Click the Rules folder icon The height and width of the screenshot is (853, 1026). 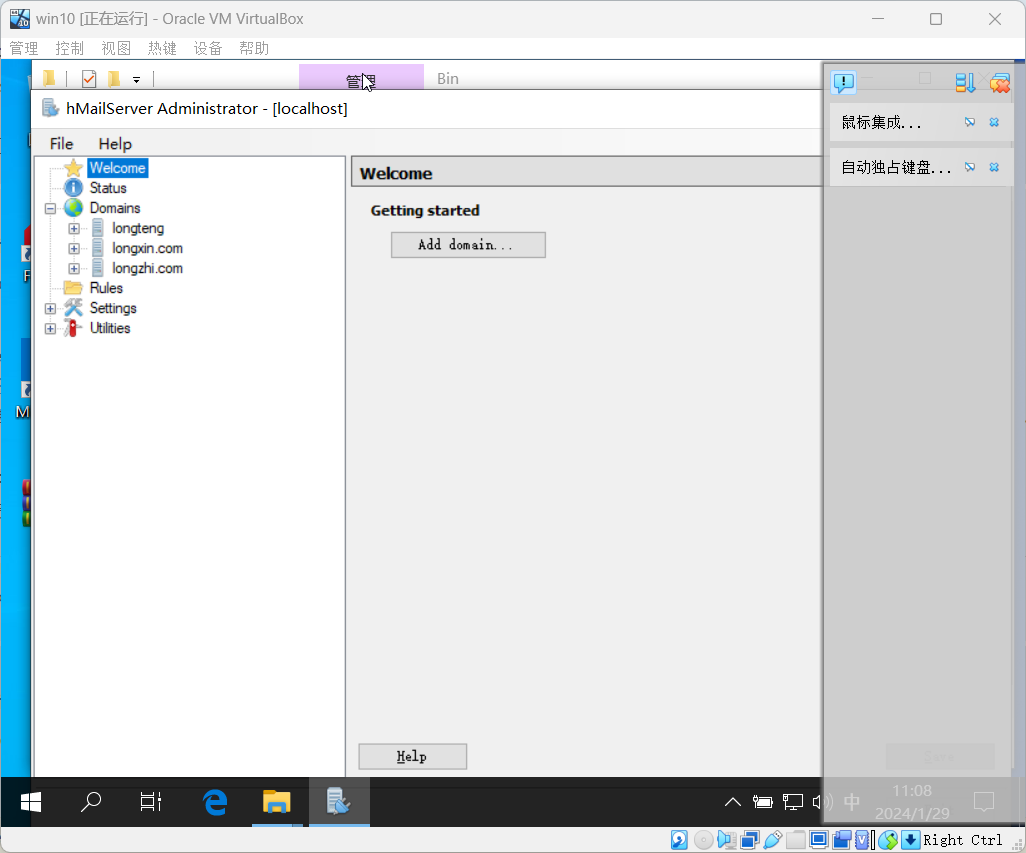pyautogui.click(x=73, y=288)
